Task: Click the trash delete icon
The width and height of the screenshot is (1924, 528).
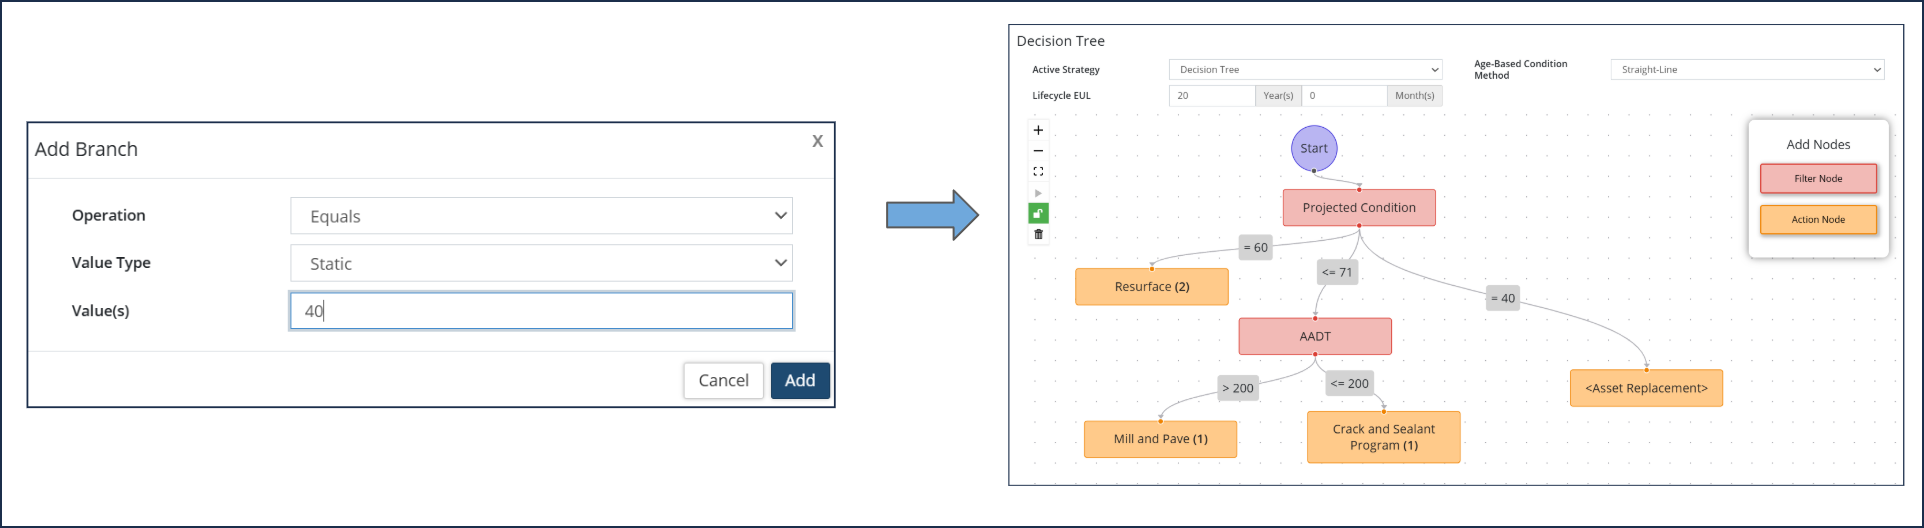Action: click(x=1038, y=234)
